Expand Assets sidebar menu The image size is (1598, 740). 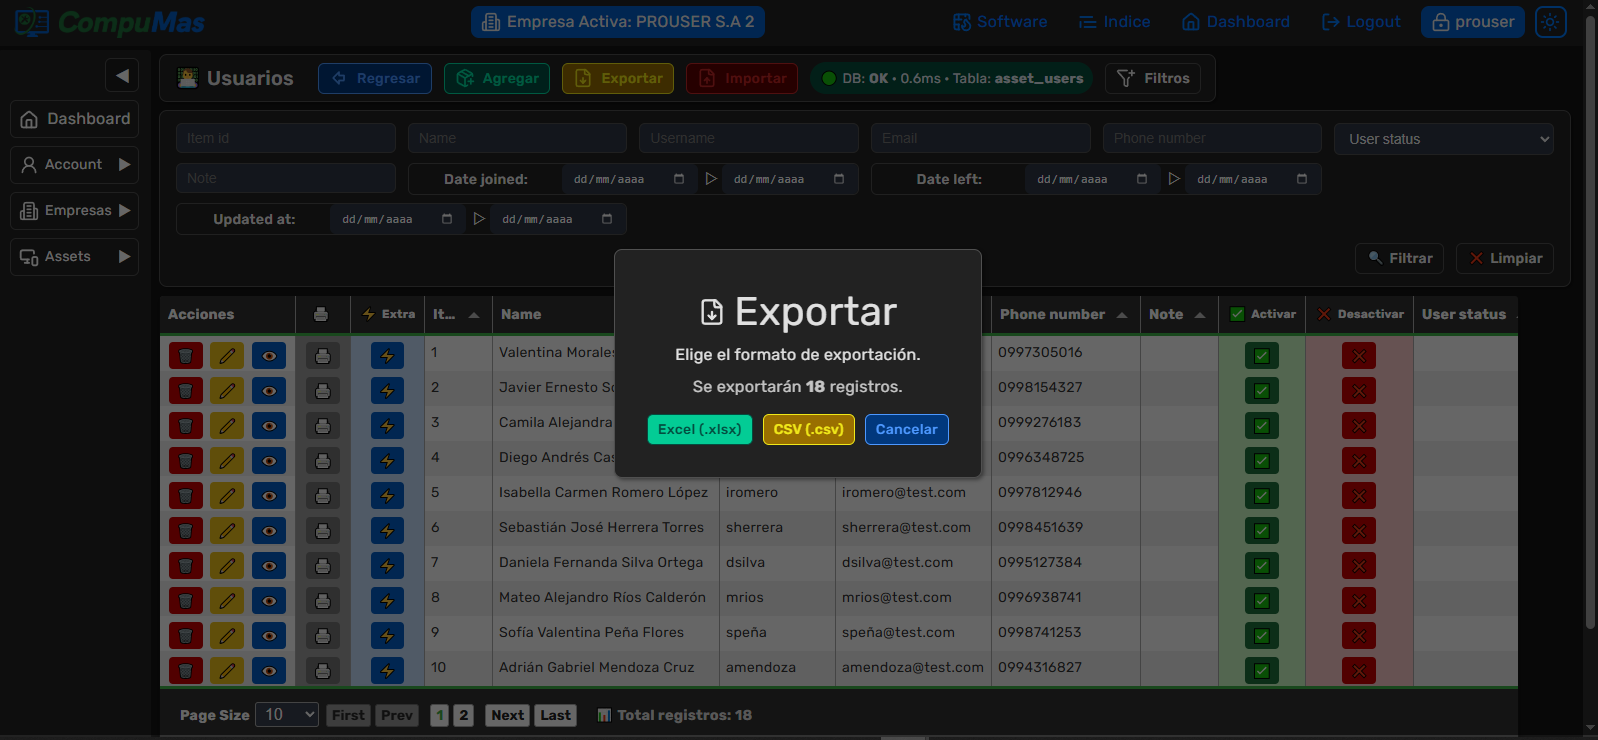tap(74, 257)
